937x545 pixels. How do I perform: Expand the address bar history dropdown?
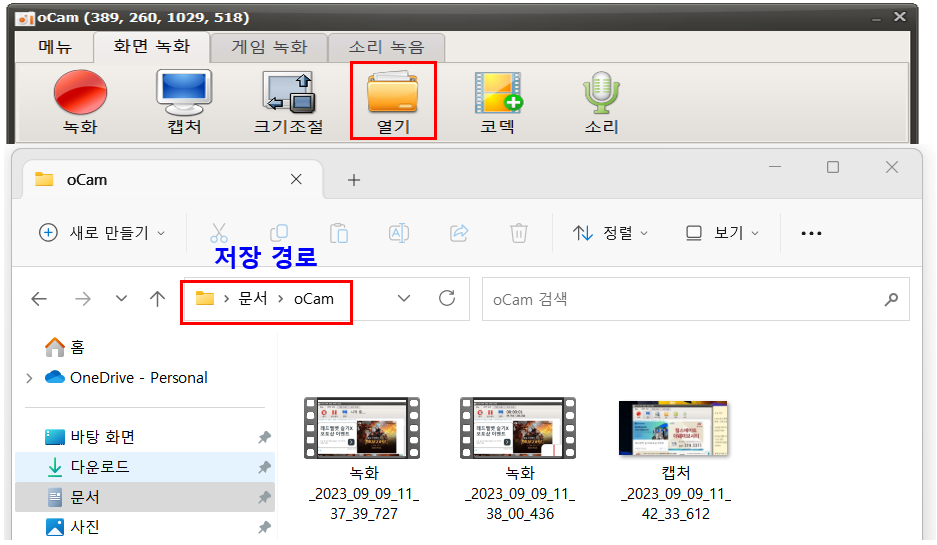(x=404, y=298)
